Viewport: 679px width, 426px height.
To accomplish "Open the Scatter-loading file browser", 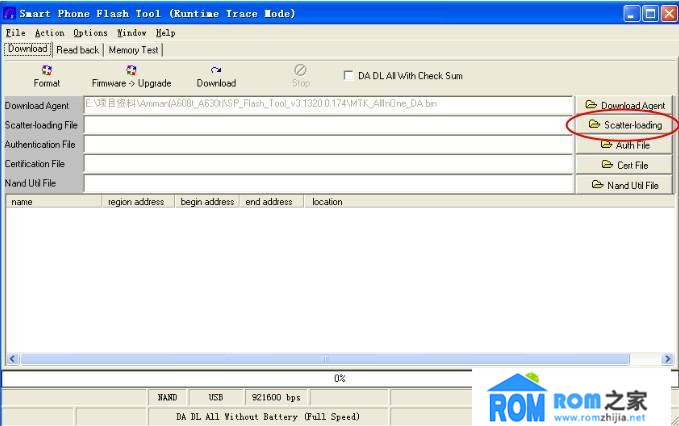I will [625, 125].
